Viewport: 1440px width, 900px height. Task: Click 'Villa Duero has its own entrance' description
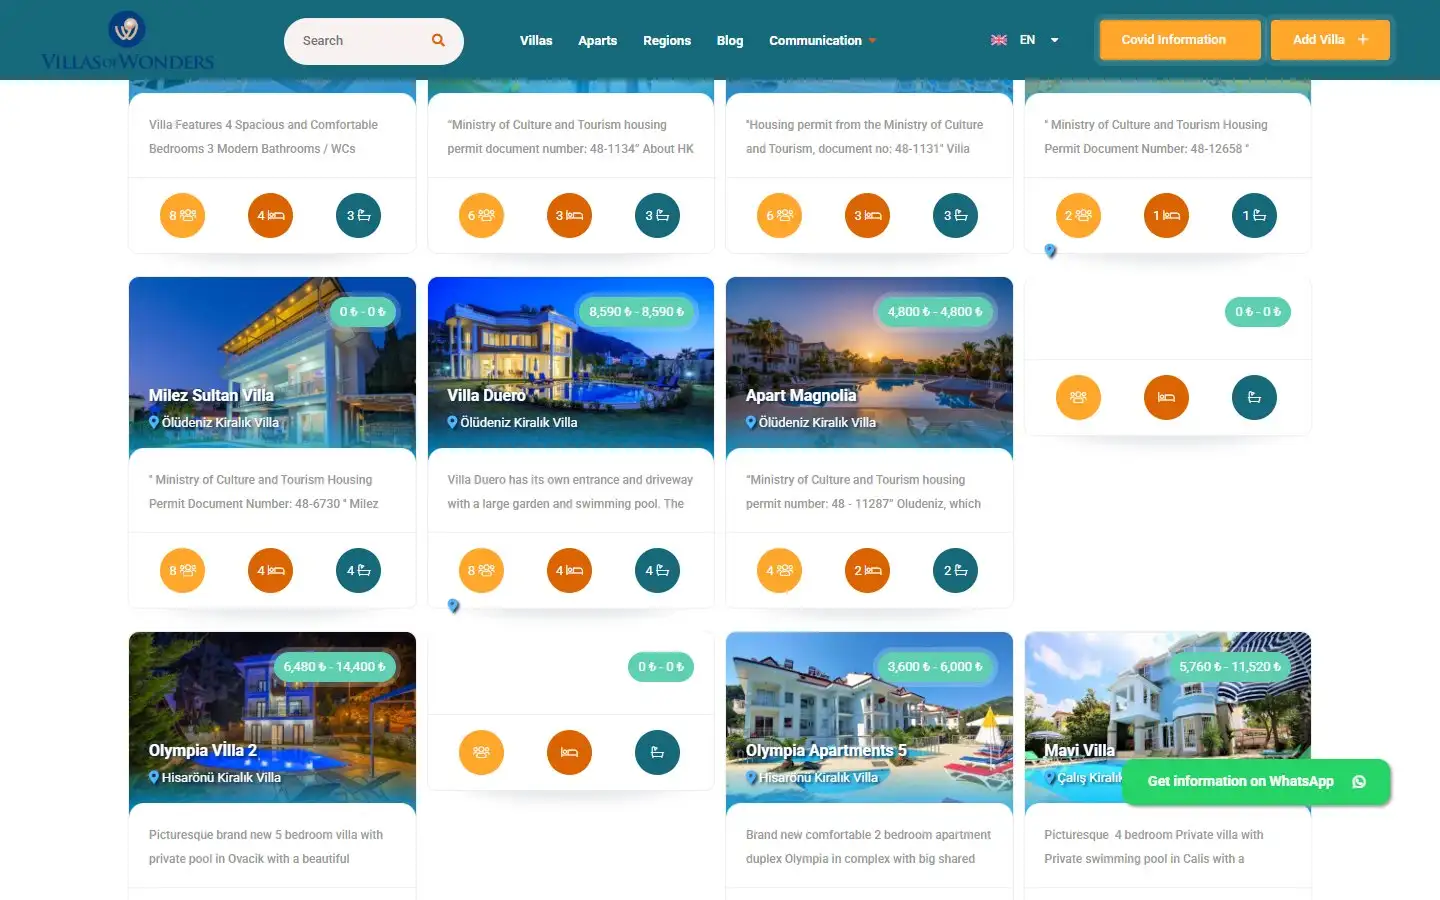[x=570, y=492]
